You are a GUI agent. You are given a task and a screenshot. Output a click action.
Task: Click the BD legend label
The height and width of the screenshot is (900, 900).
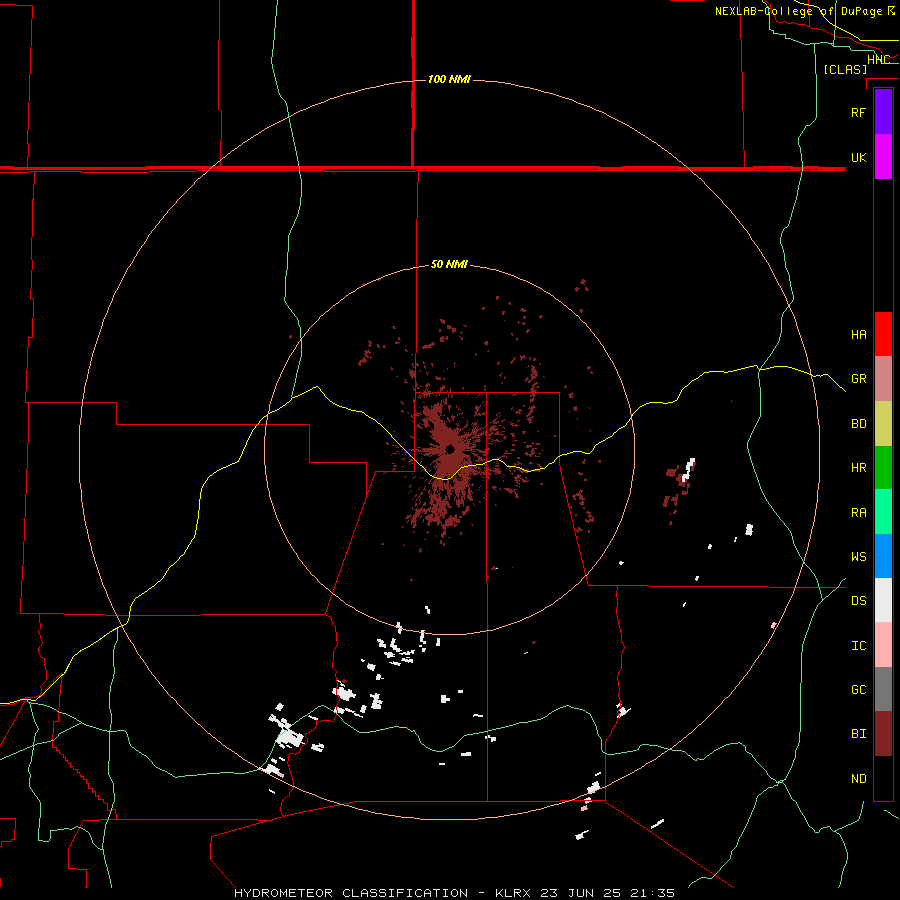click(x=858, y=424)
